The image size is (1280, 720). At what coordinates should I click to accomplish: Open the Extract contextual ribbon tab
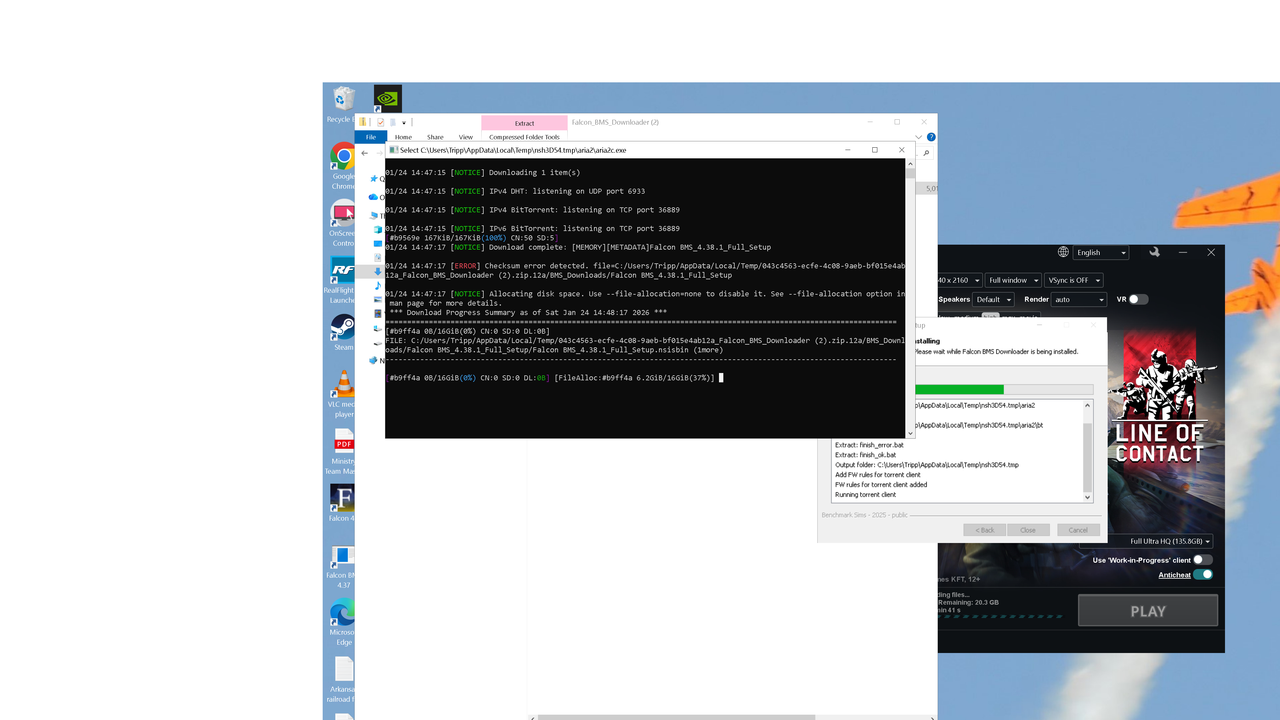pyautogui.click(x=524, y=123)
